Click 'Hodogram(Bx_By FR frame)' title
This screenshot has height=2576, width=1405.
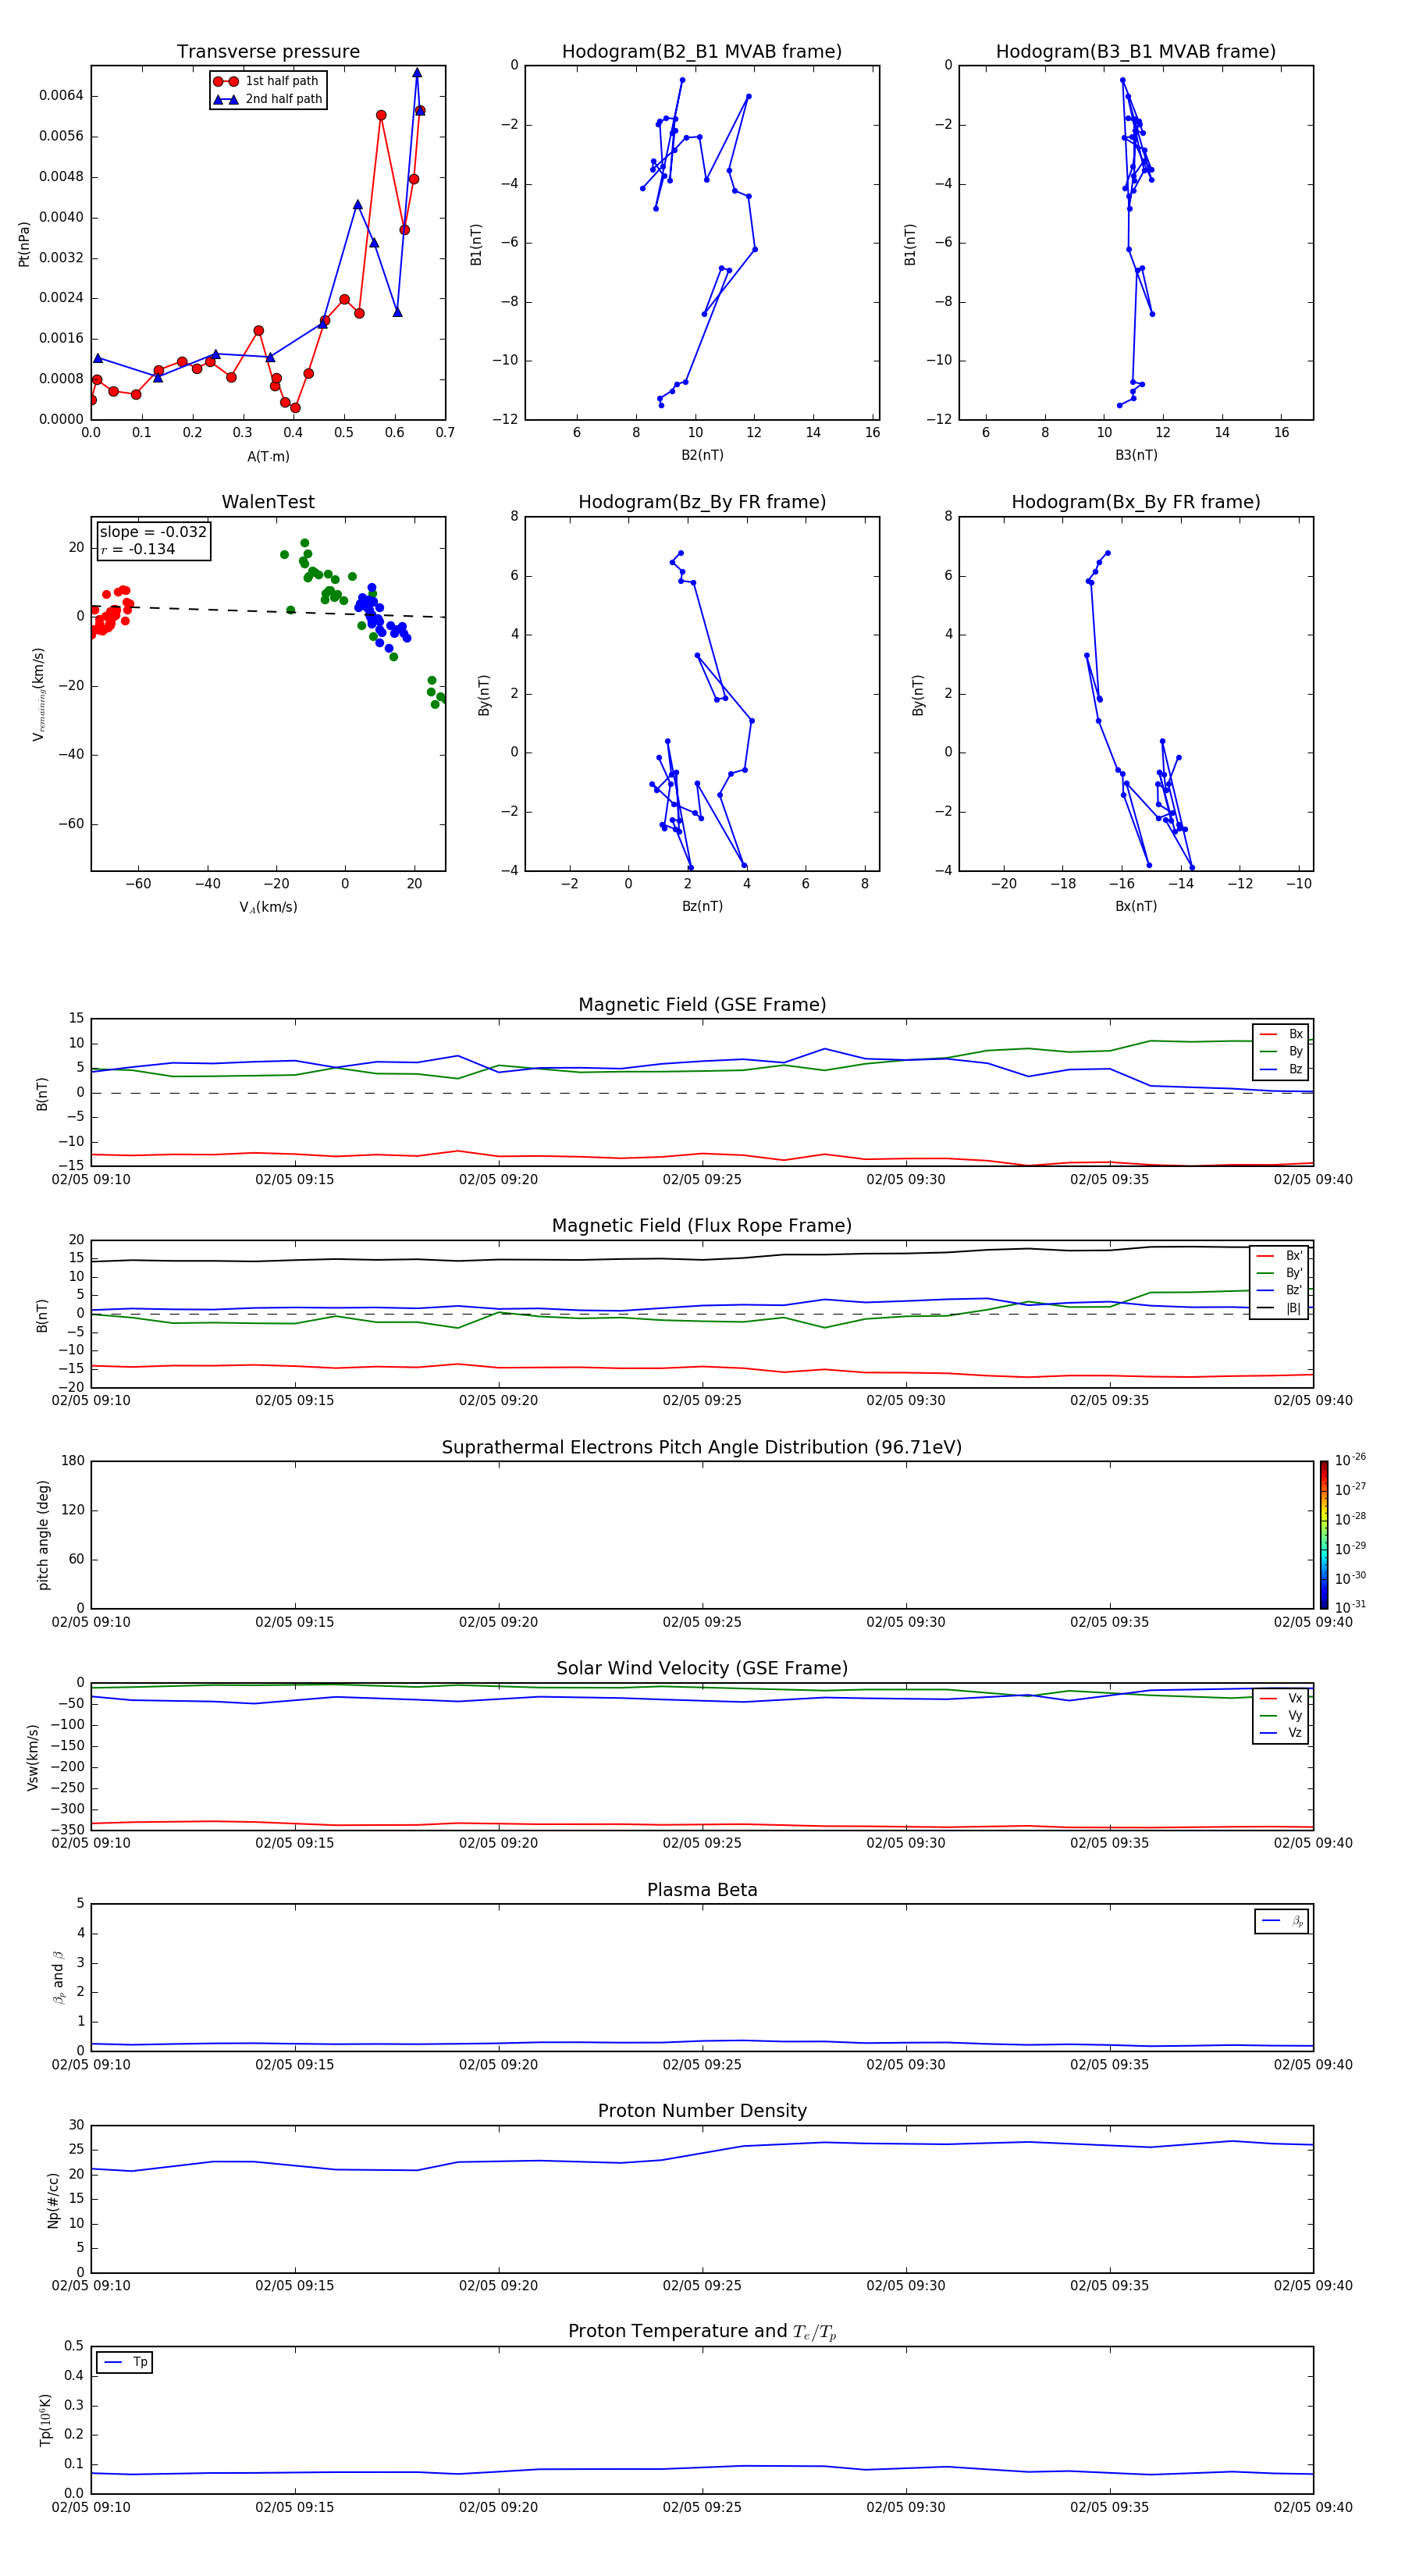1136,502
